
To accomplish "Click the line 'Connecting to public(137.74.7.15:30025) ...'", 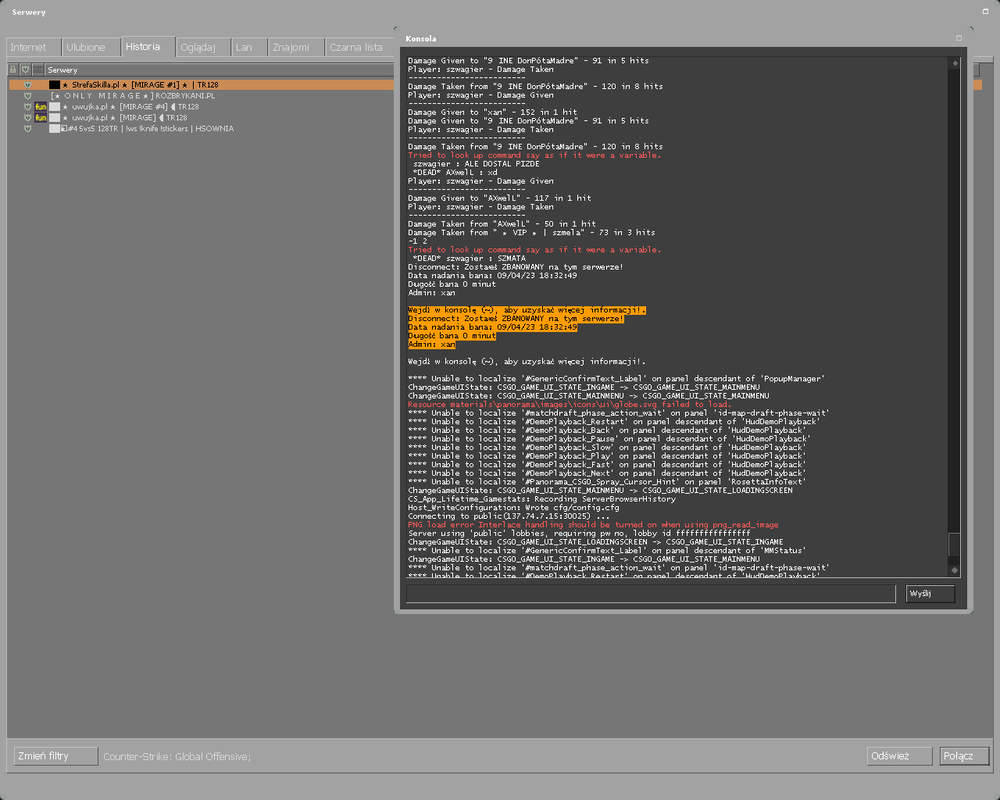I will [508, 516].
